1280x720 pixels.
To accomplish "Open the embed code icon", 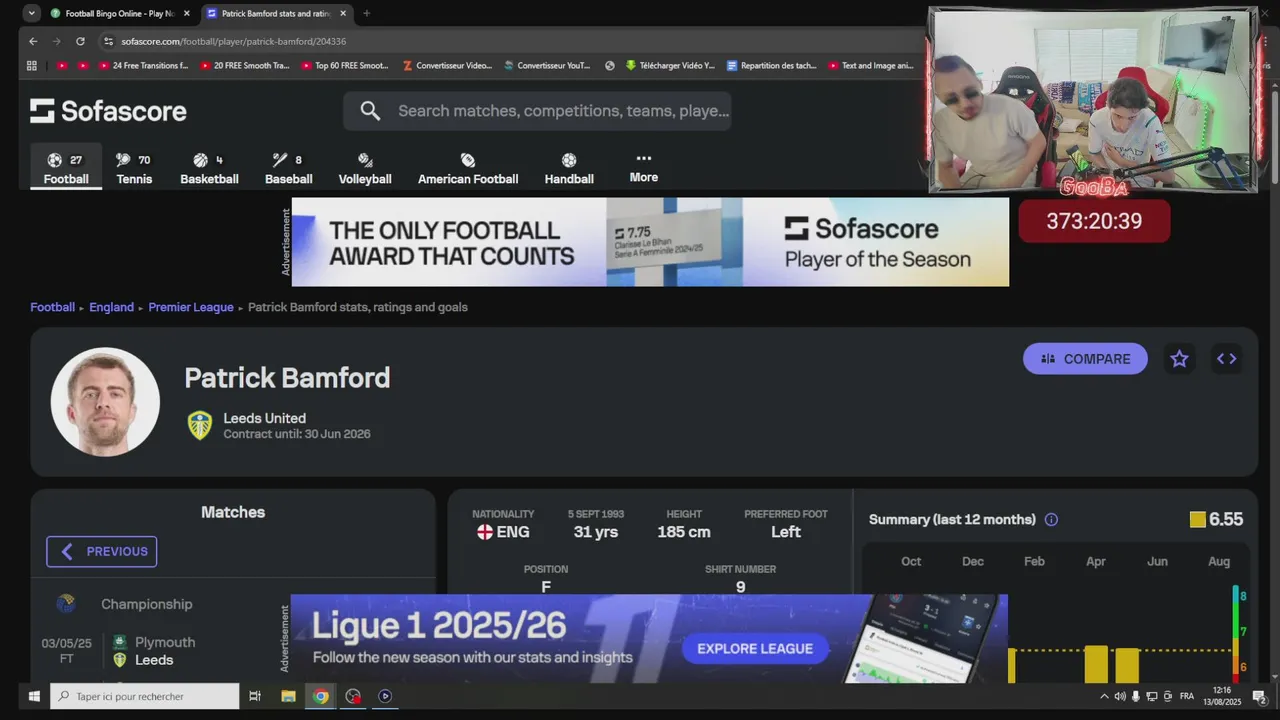I will coord(1226,359).
